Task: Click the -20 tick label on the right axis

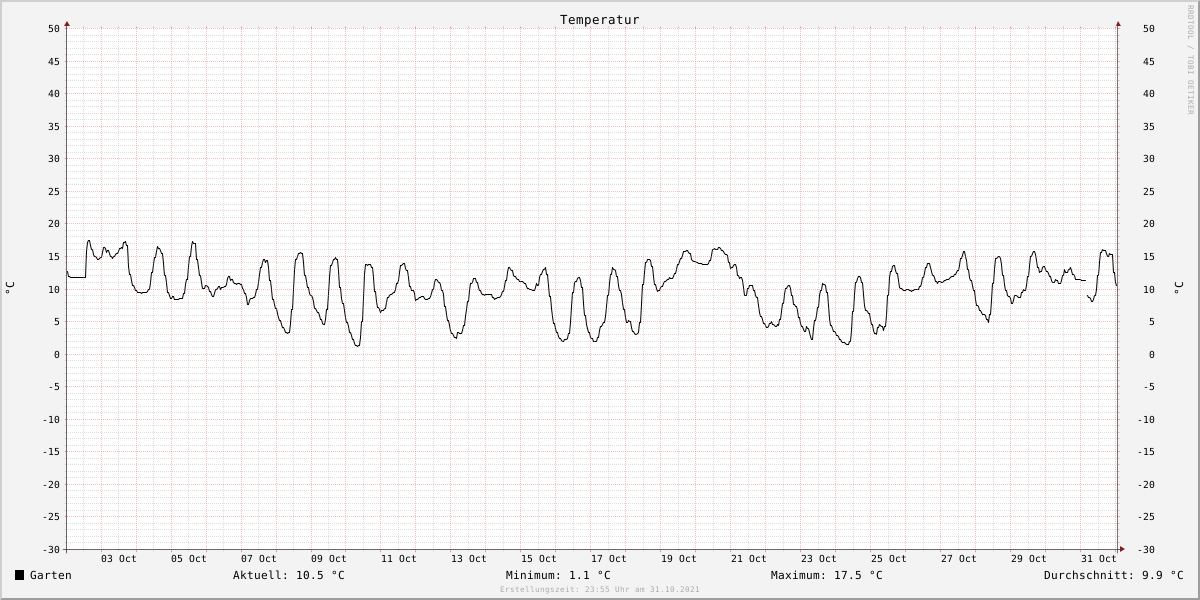Action: pyautogui.click(x=1148, y=484)
